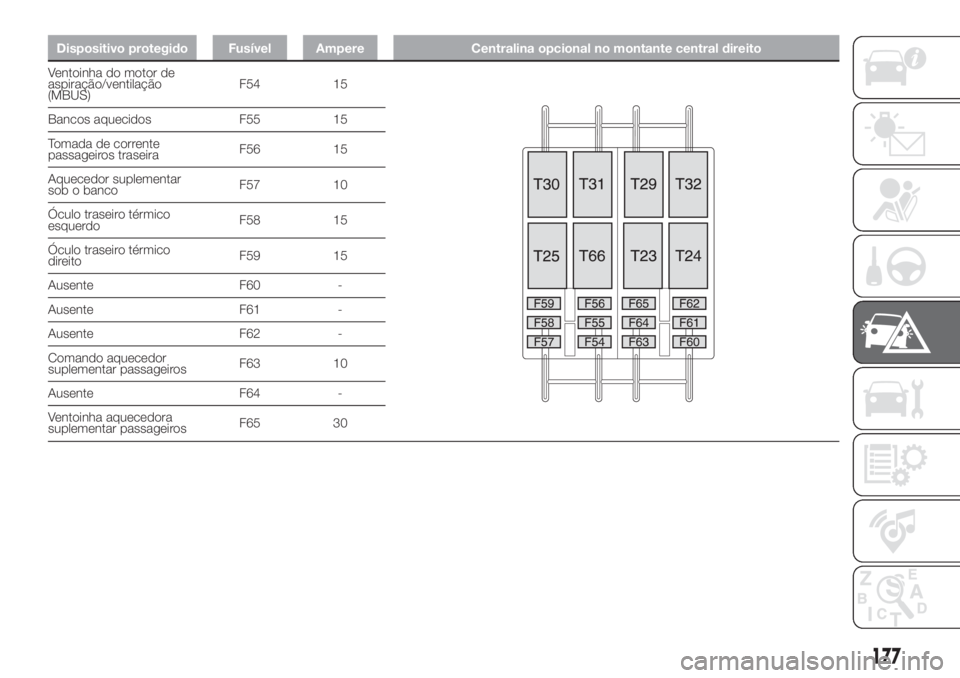960x678 pixels.
Task: Click the F54 cell in the table
Action: coord(250,84)
